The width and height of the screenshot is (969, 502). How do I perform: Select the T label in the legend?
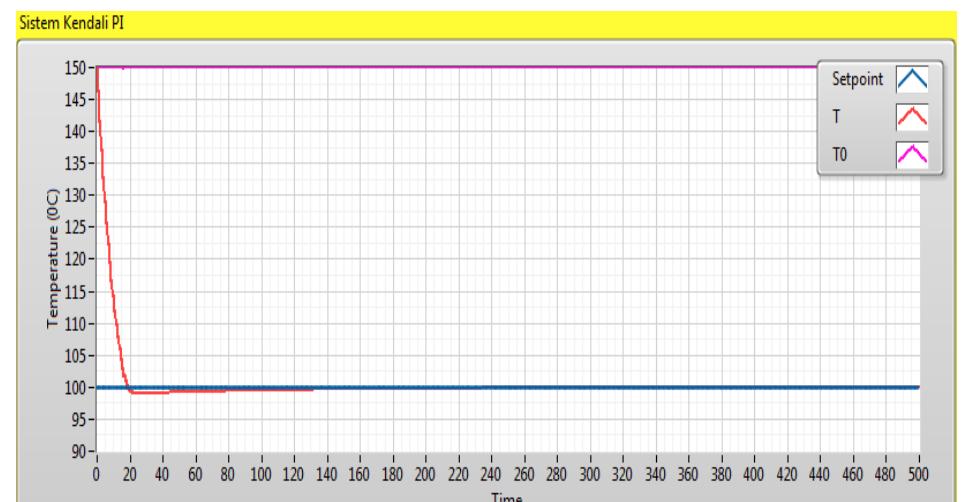click(836, 118)
